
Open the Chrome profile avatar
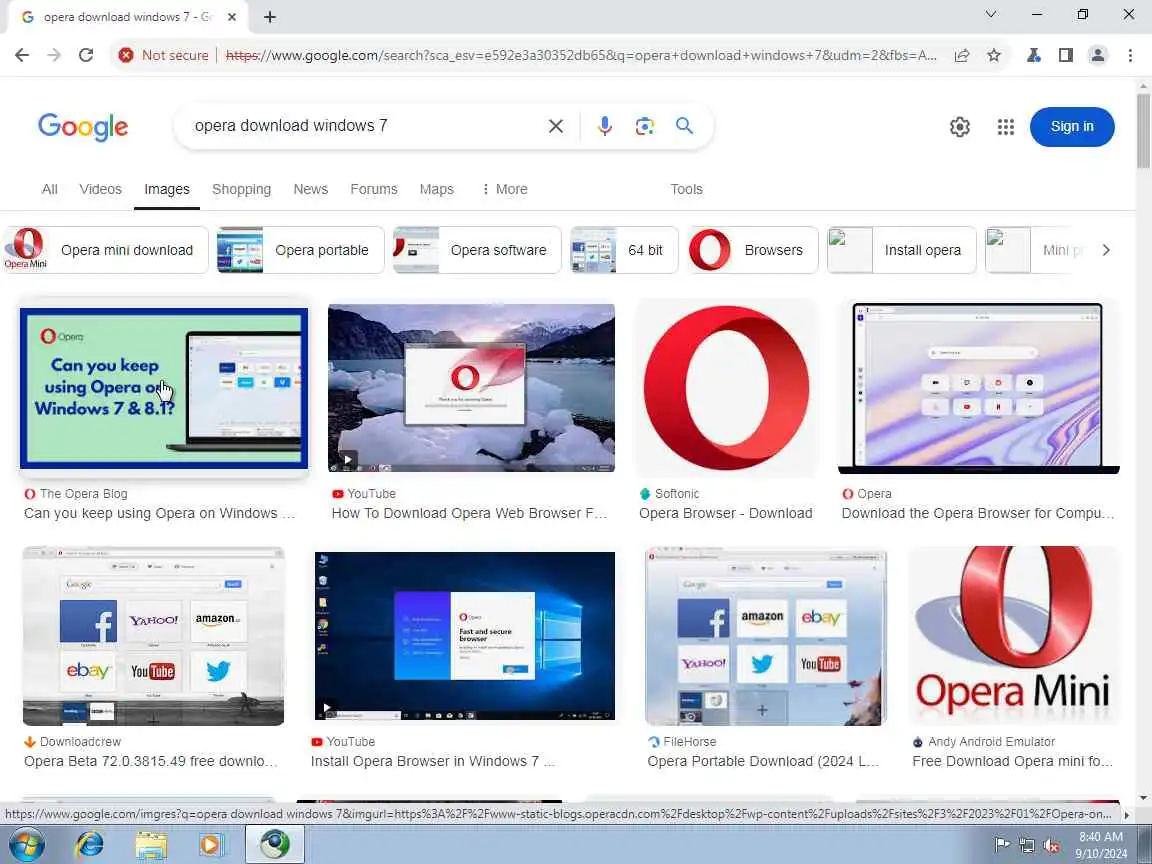[x=1098, y=55]
